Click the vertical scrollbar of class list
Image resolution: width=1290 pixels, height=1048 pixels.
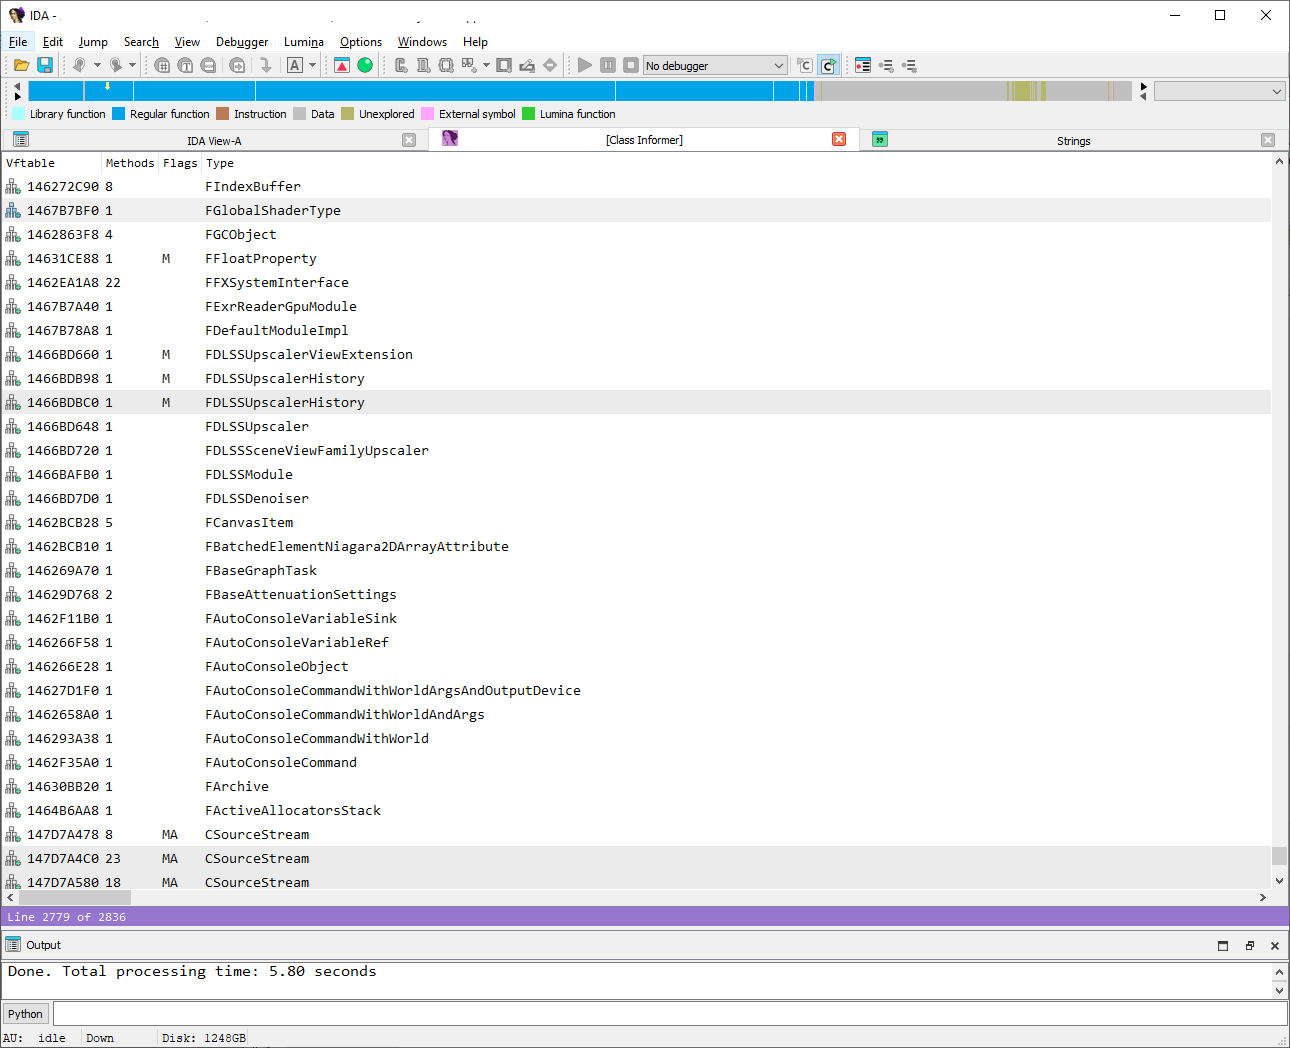pos(1279,520)
